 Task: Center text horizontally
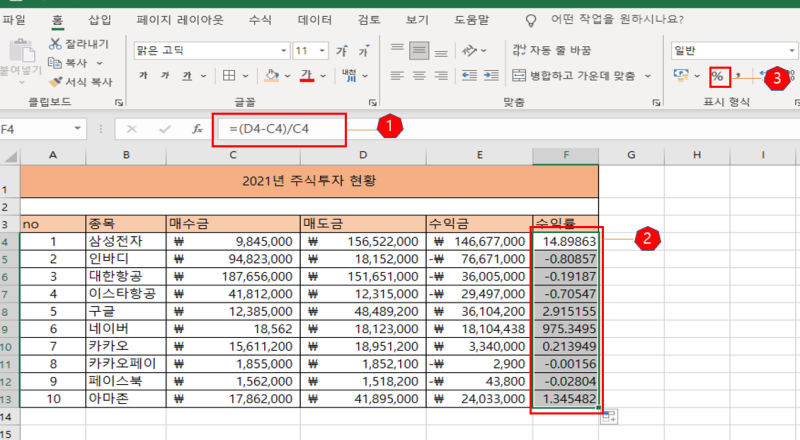point(419,76)
